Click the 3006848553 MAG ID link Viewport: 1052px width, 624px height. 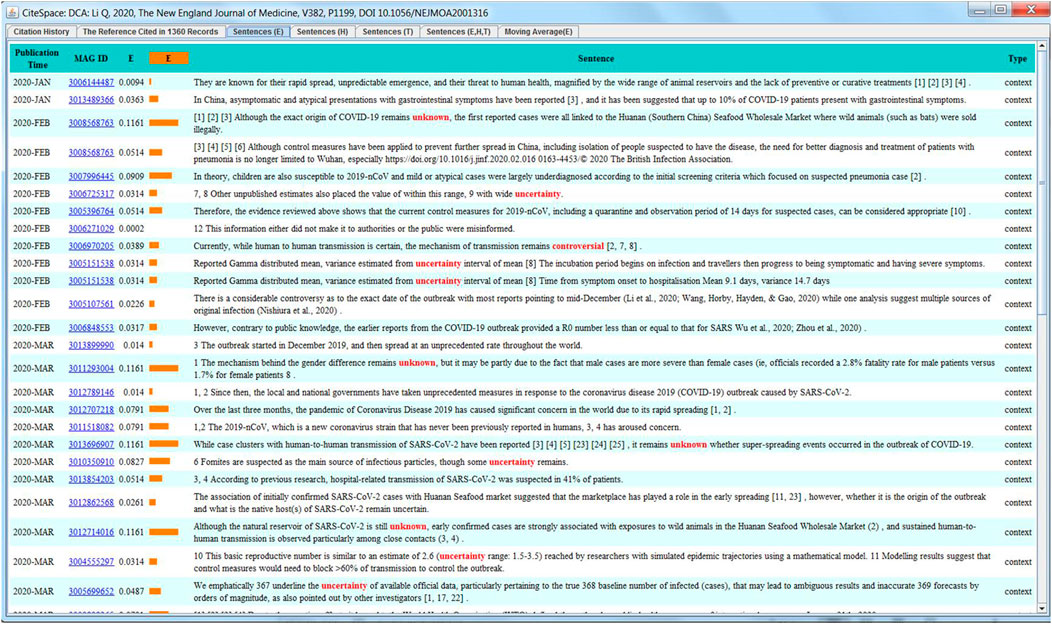coord(91,328)
